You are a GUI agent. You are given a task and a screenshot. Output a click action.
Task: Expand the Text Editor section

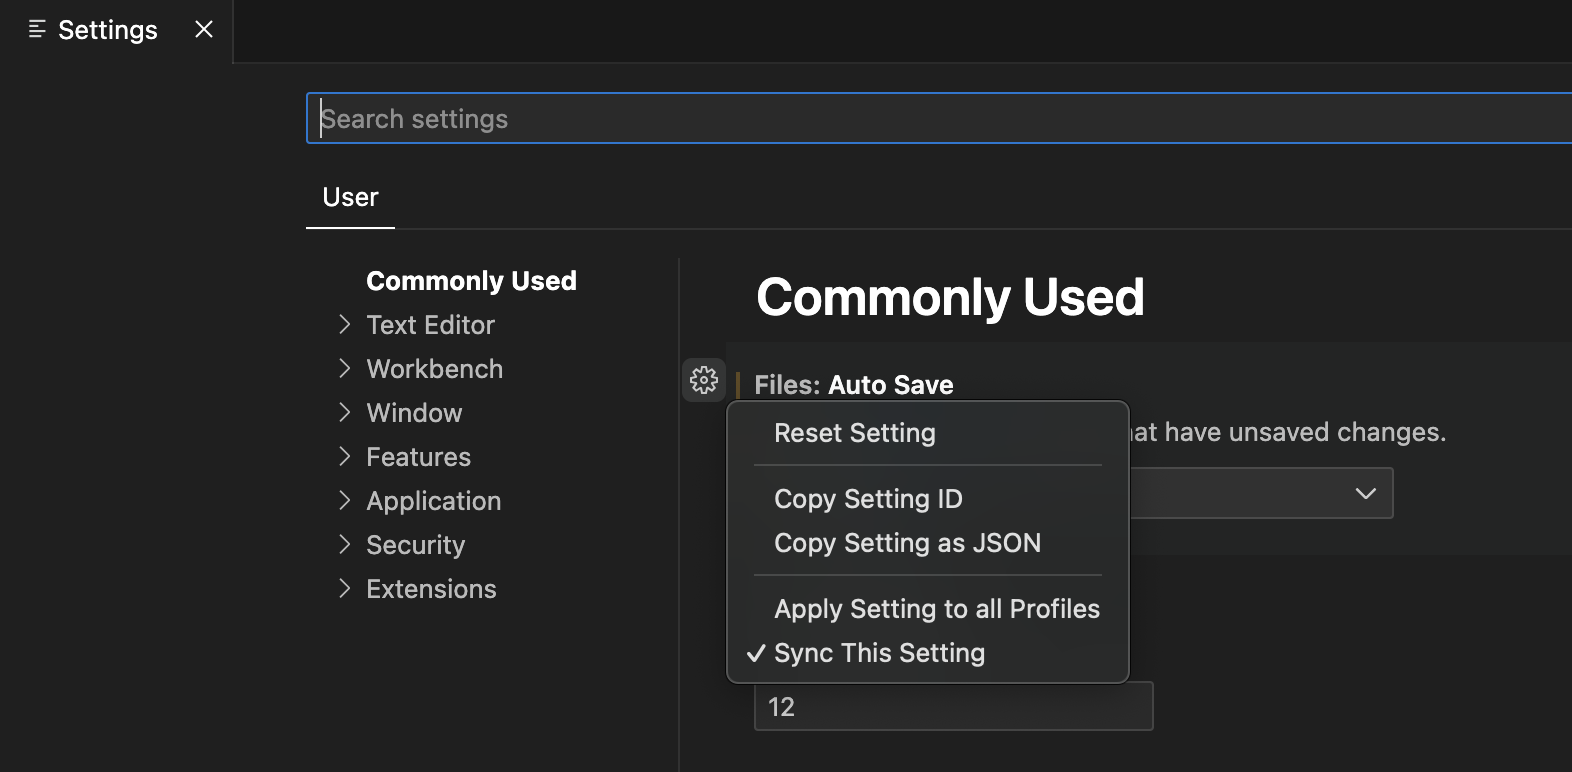[345, 325]
